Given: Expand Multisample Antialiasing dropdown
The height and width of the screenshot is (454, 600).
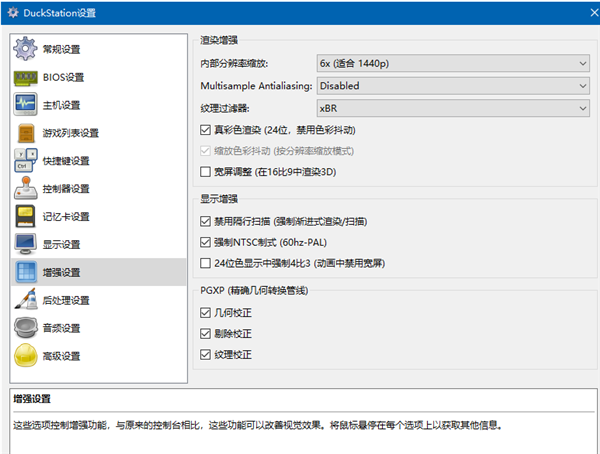Looking at the screenshot, I should point(452,86).
